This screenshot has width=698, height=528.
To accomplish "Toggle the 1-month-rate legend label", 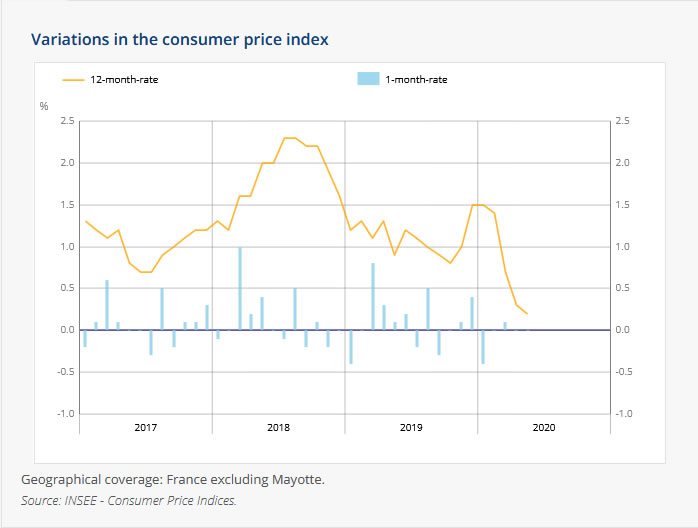I will (x=416, y=80).
